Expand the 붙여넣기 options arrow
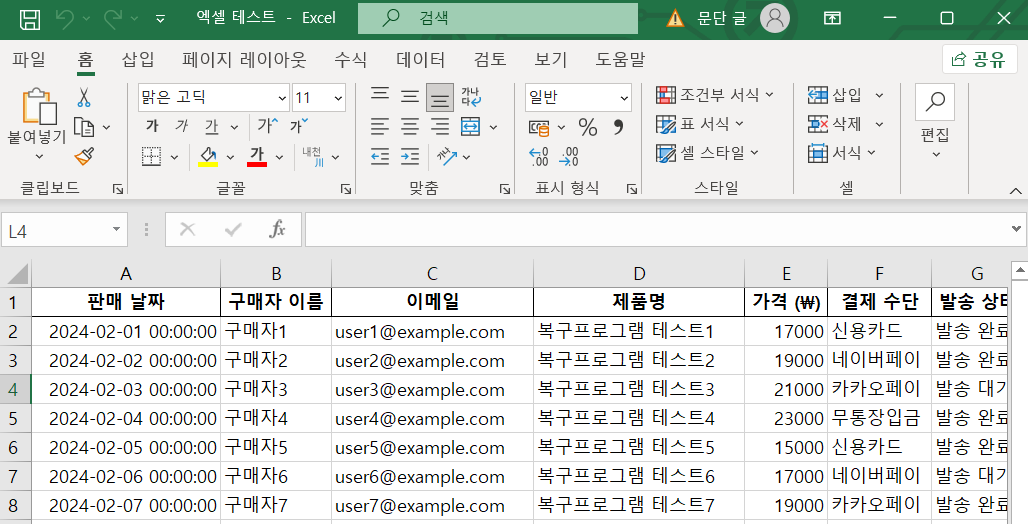 (39, 156)
